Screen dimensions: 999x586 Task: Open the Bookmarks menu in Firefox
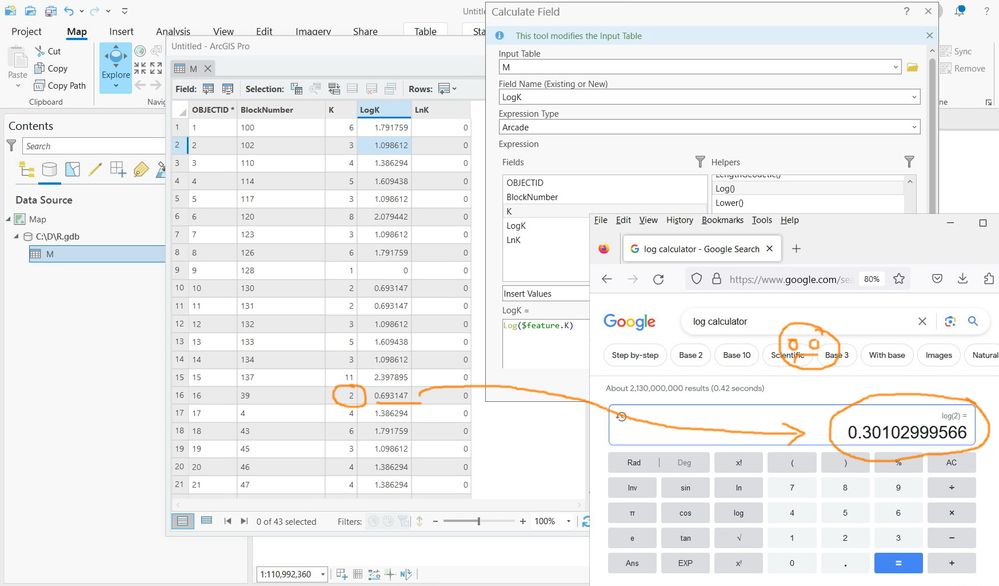722,220
